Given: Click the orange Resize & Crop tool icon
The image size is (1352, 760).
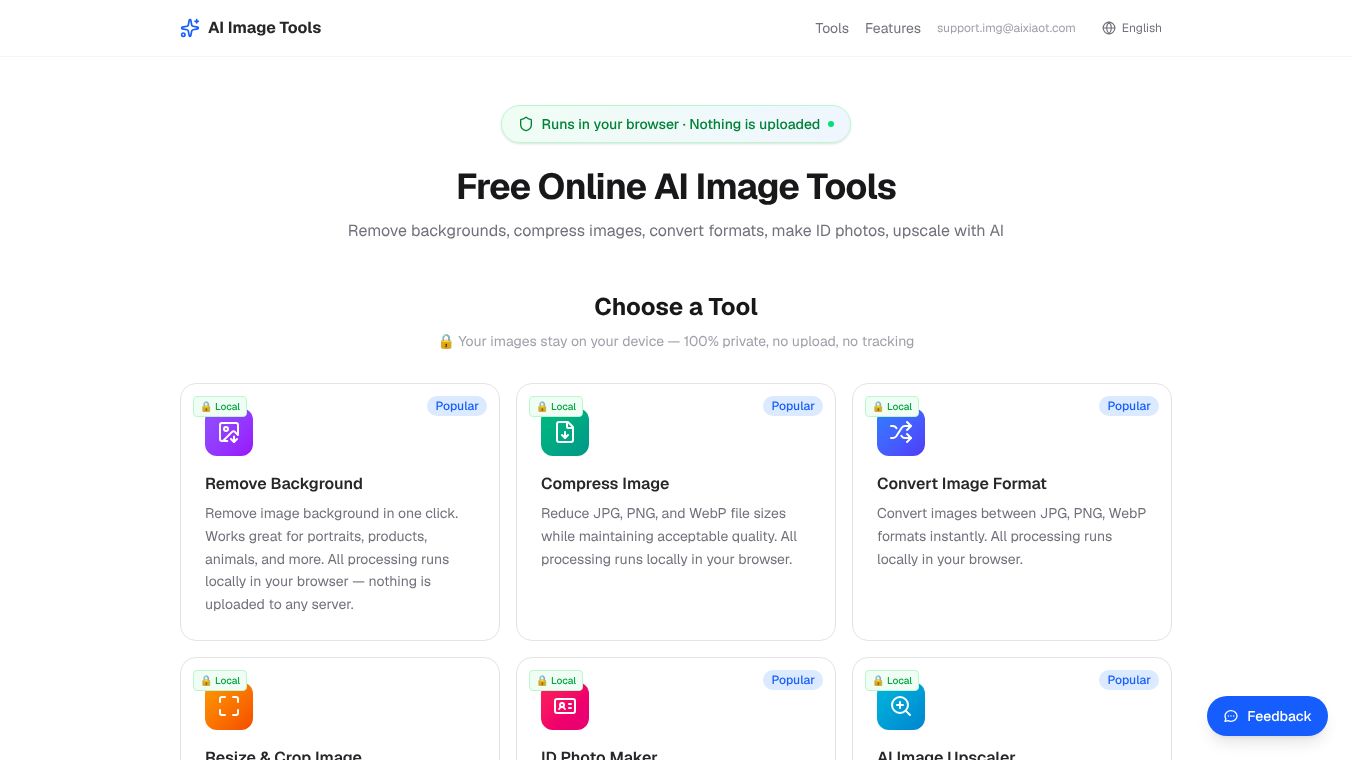Looking at the screenshot, I should pyautogui.click(x=229, y=706).
